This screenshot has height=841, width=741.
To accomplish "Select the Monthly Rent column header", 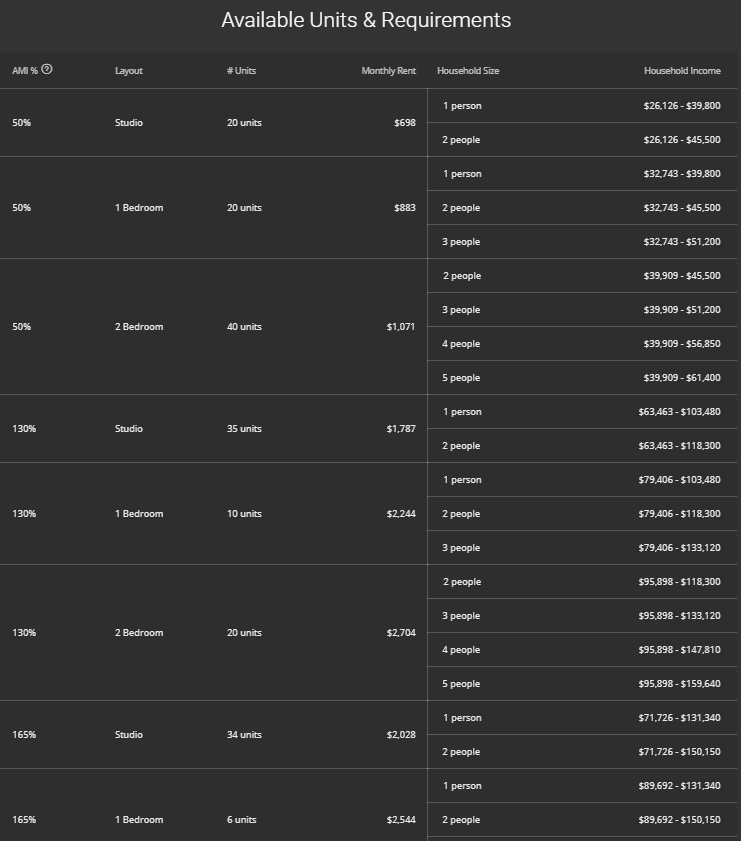I will click(x=388, y=71).
